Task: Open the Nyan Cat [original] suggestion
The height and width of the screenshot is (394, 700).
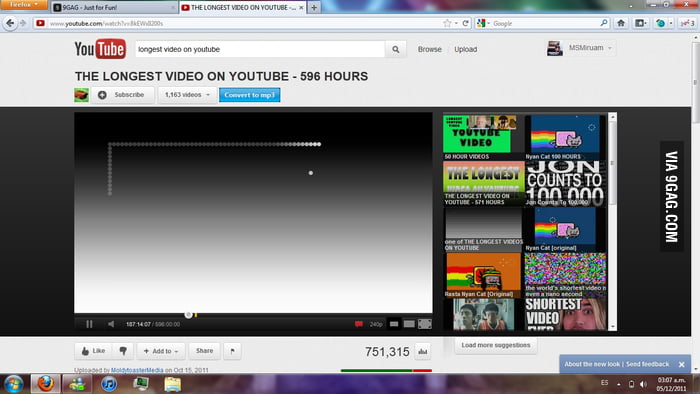Action: pyautogui.click(x=565, y=229)
